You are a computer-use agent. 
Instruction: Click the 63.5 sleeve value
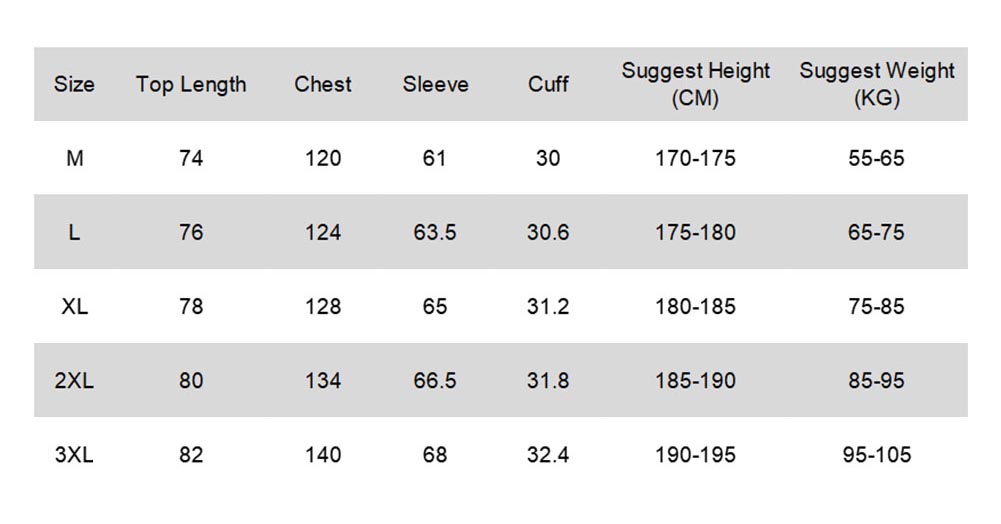(435, 232)
